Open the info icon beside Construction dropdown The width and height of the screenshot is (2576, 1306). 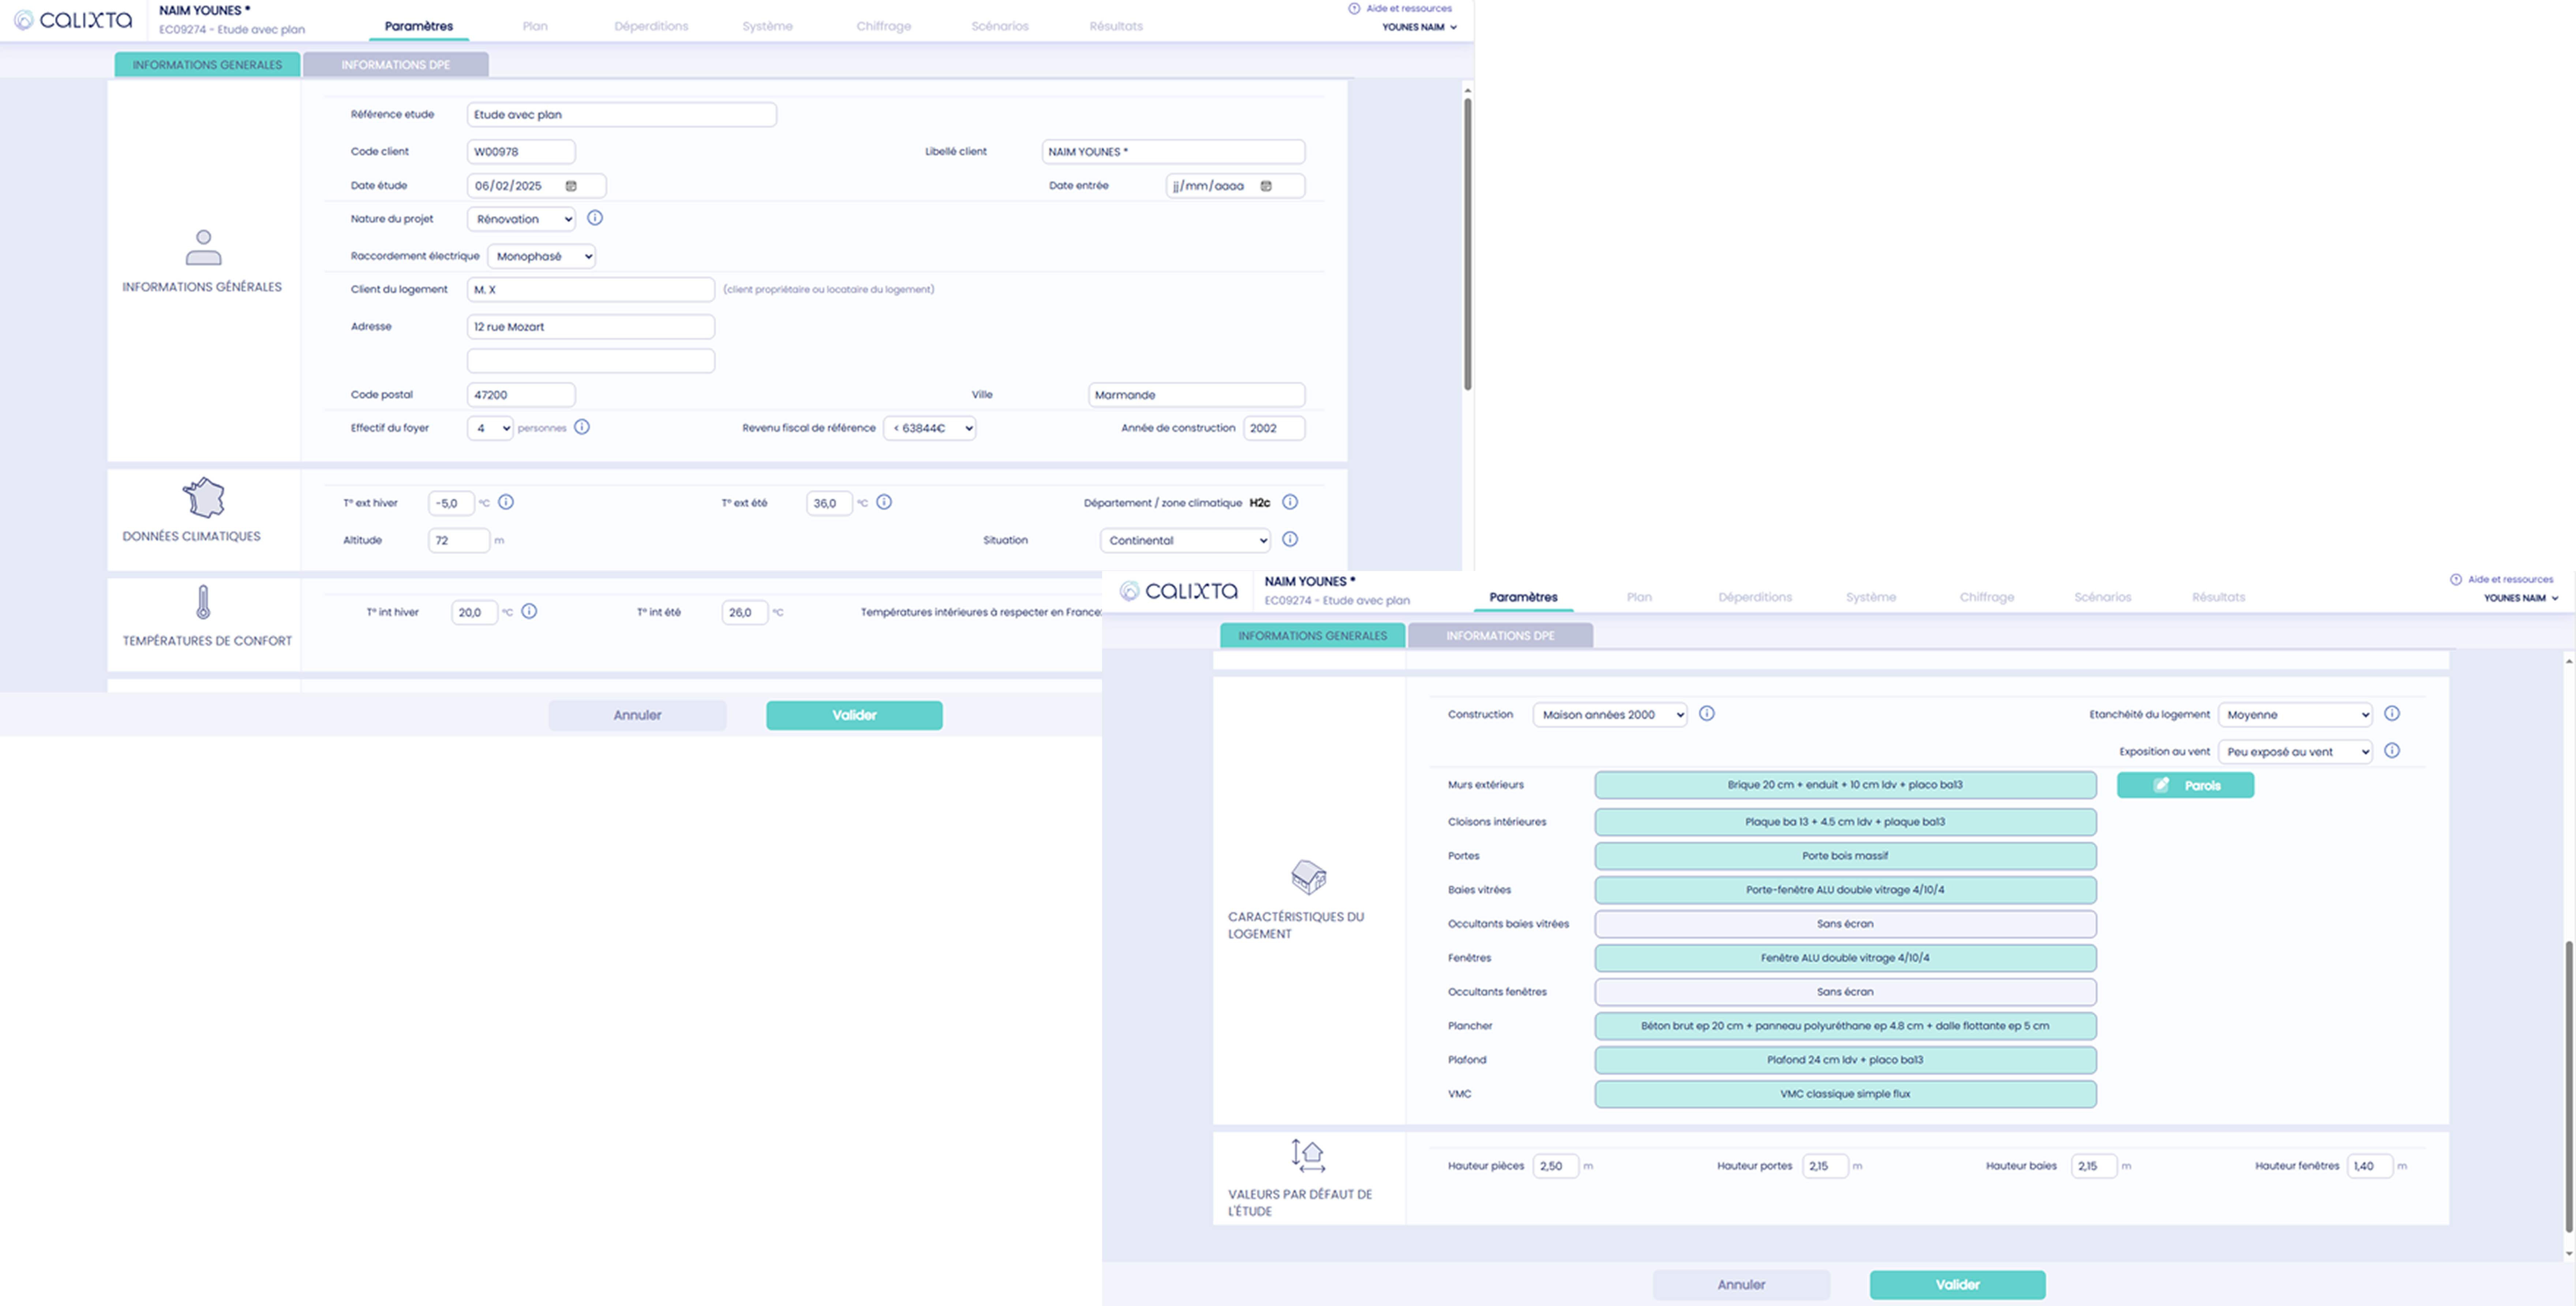pyautogui.click(x=1707, y=714)
